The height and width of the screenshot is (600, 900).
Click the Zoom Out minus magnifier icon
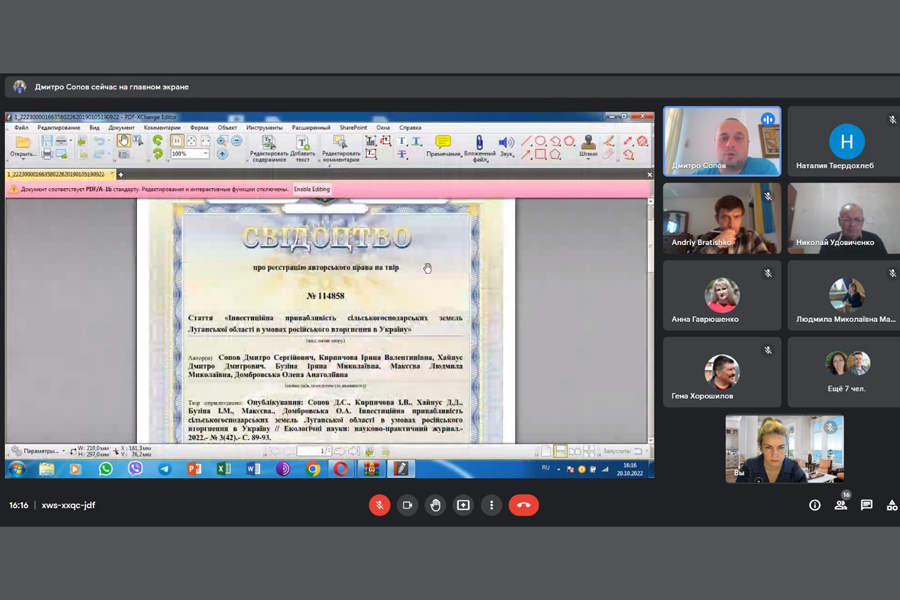click(x=237, y=141)
